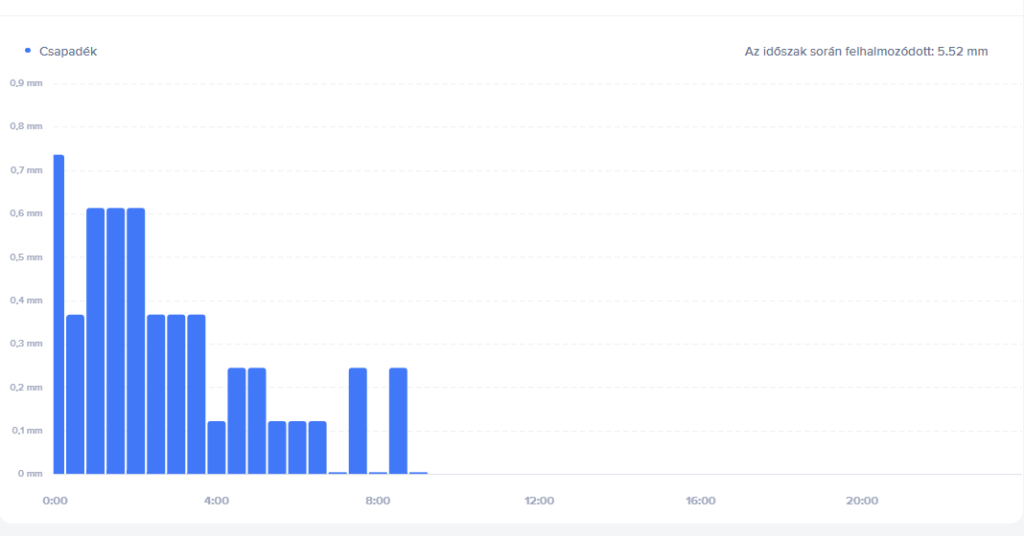The image size is (1024, 536).
Task: Click the 0,7 mm y-axis label
Action: pyautogui.click(x=26, y=170)
